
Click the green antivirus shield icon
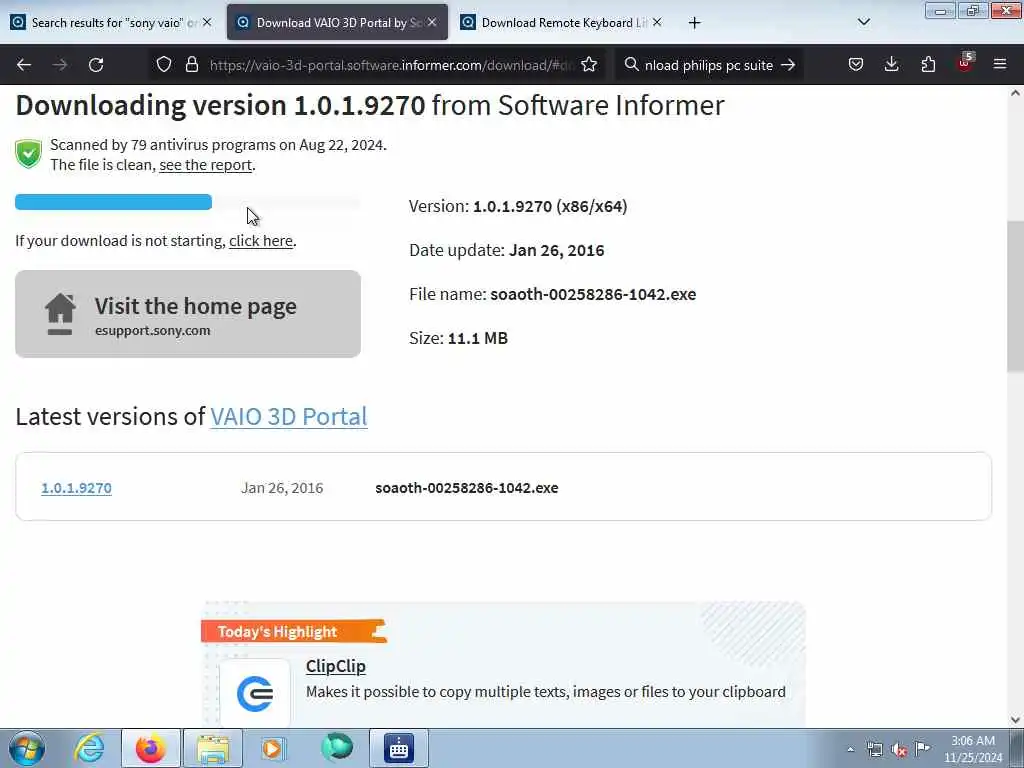click(x=28, y=154)
